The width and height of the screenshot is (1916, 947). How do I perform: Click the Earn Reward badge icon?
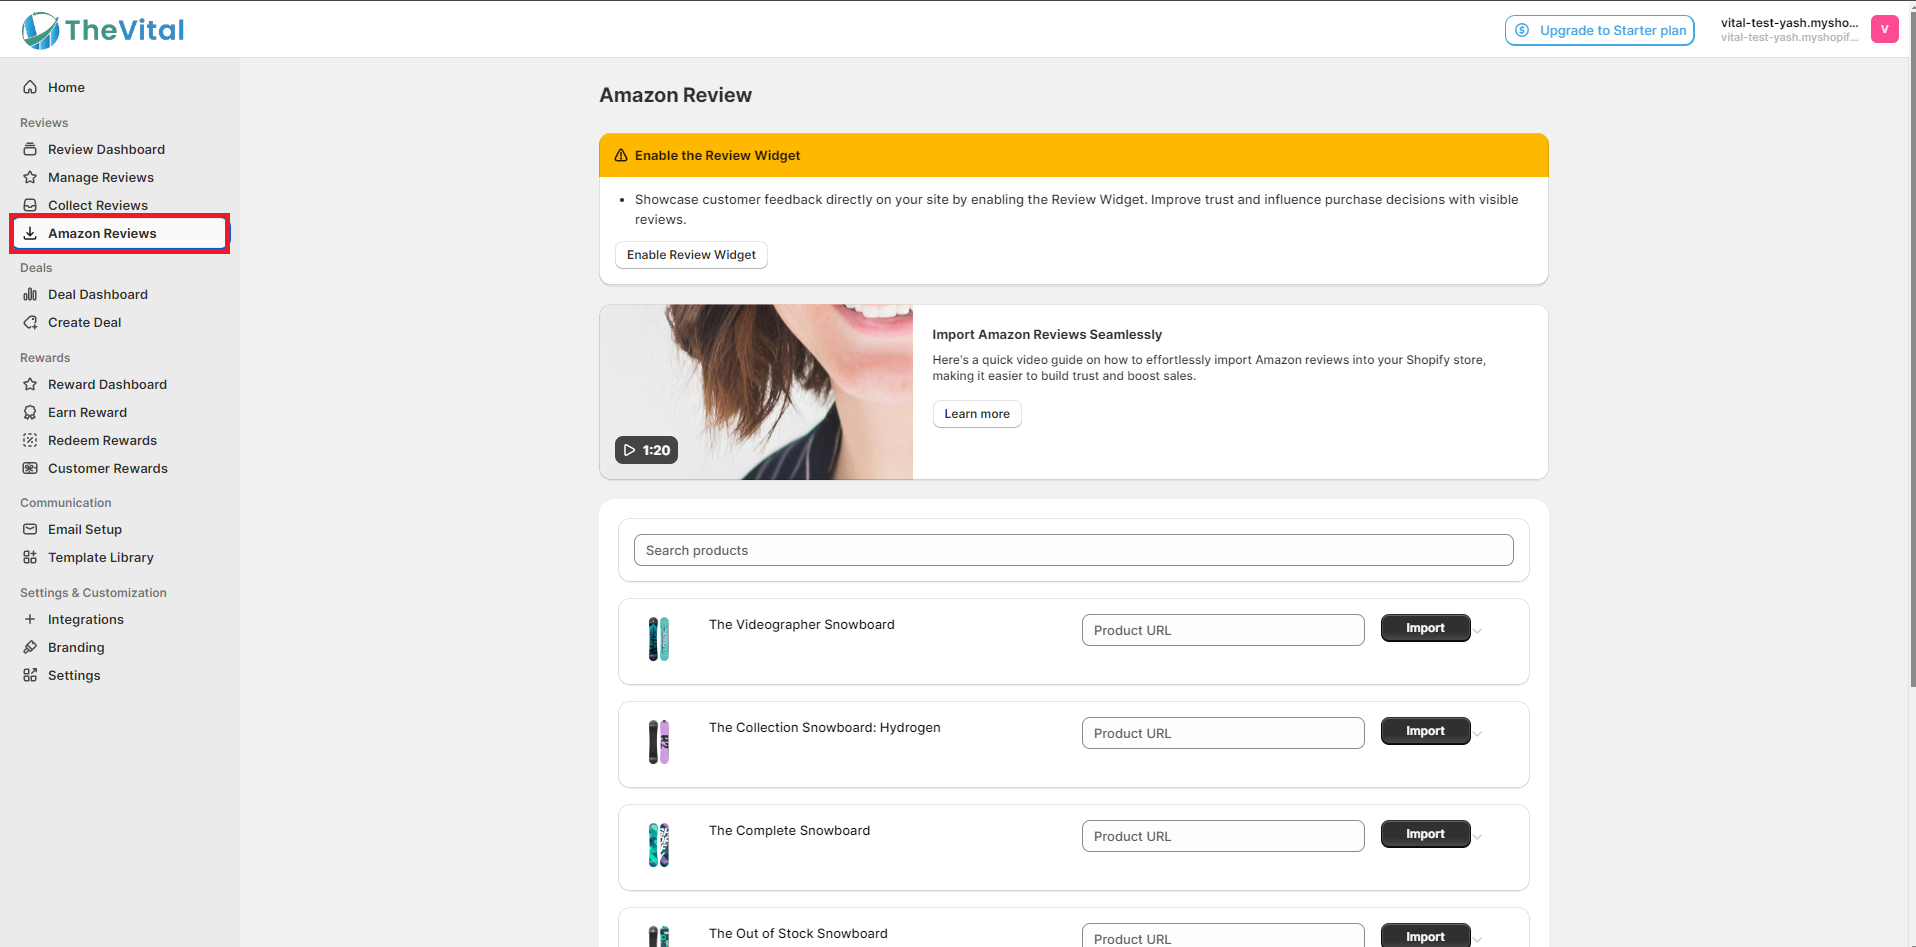click(x=30, y=413)
